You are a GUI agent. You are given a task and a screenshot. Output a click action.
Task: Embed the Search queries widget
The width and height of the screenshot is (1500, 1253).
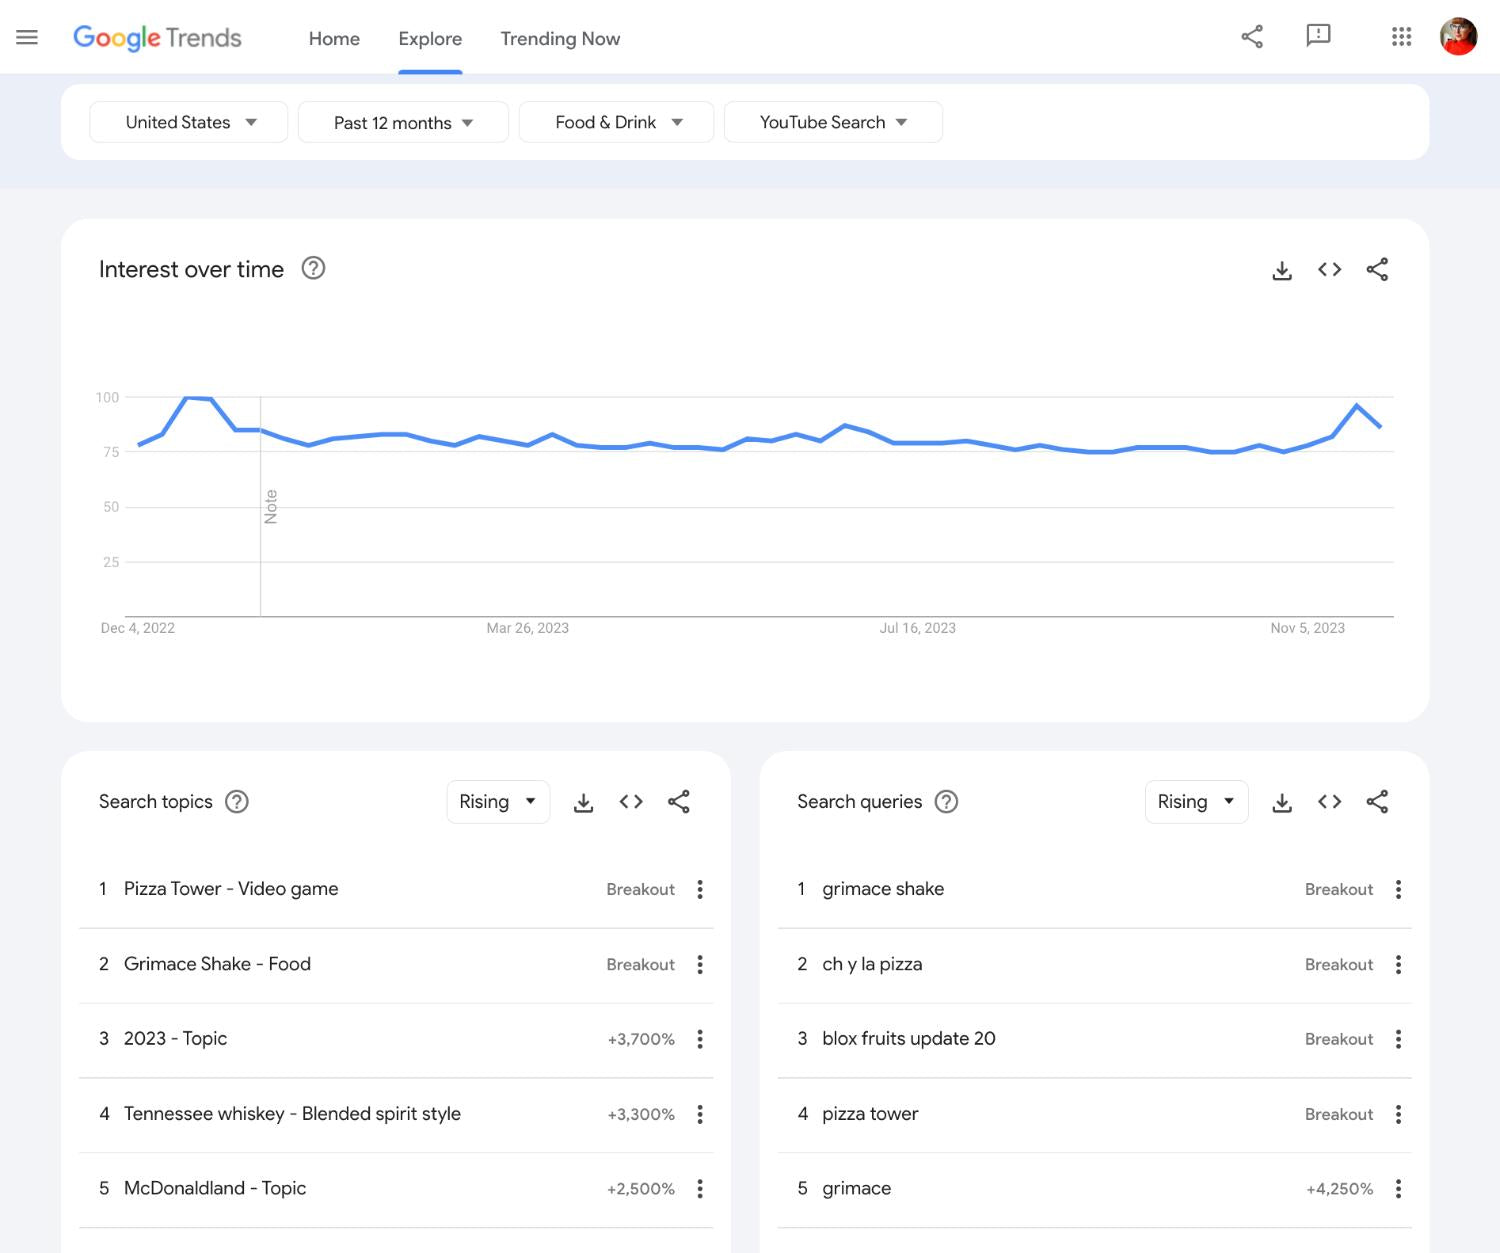point(1330,802)
